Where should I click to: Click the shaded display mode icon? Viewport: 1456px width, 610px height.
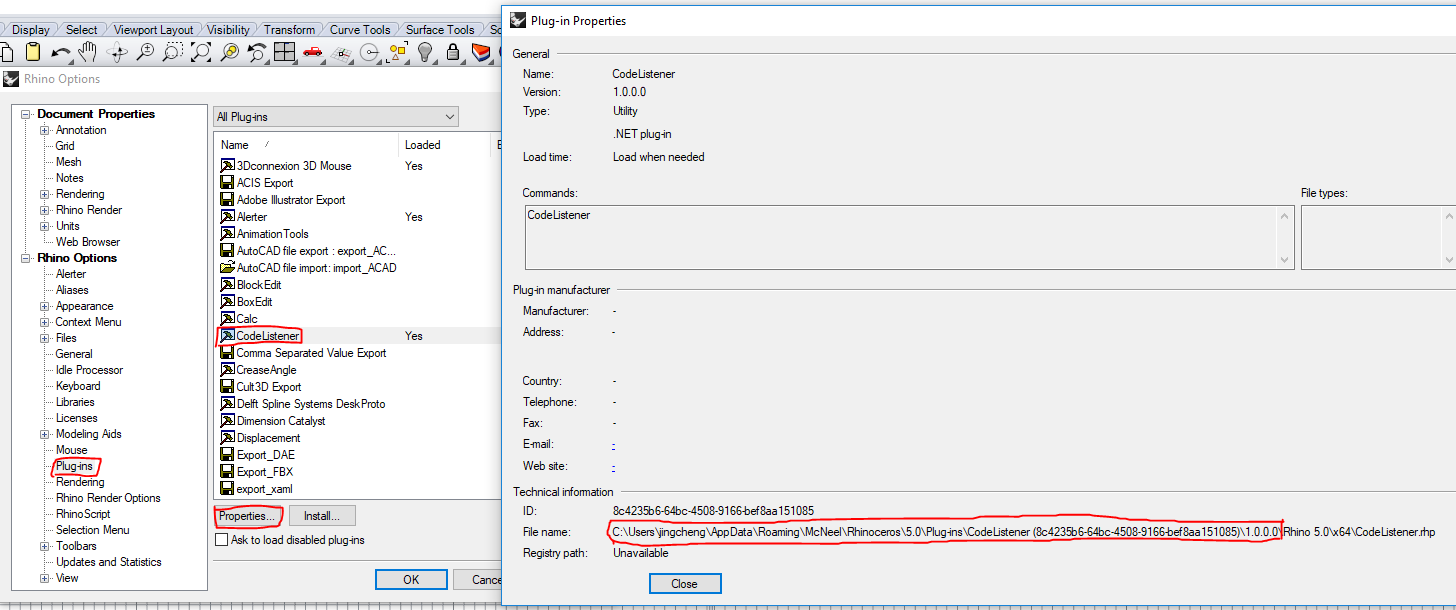click(x=481, y=53)
